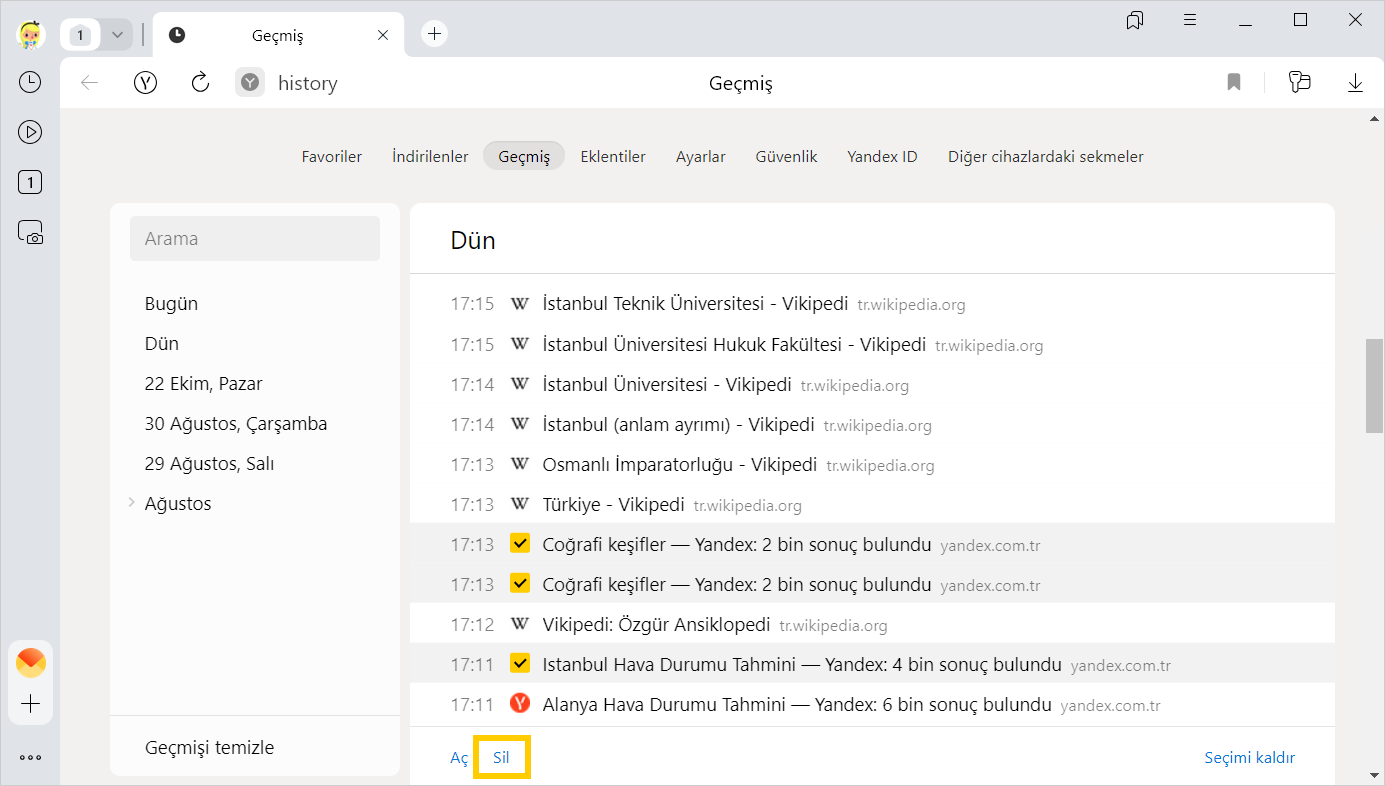Screen dimensions: 1385x786
Task: Click the video player sidebar icon
Action: click(30, 132)
